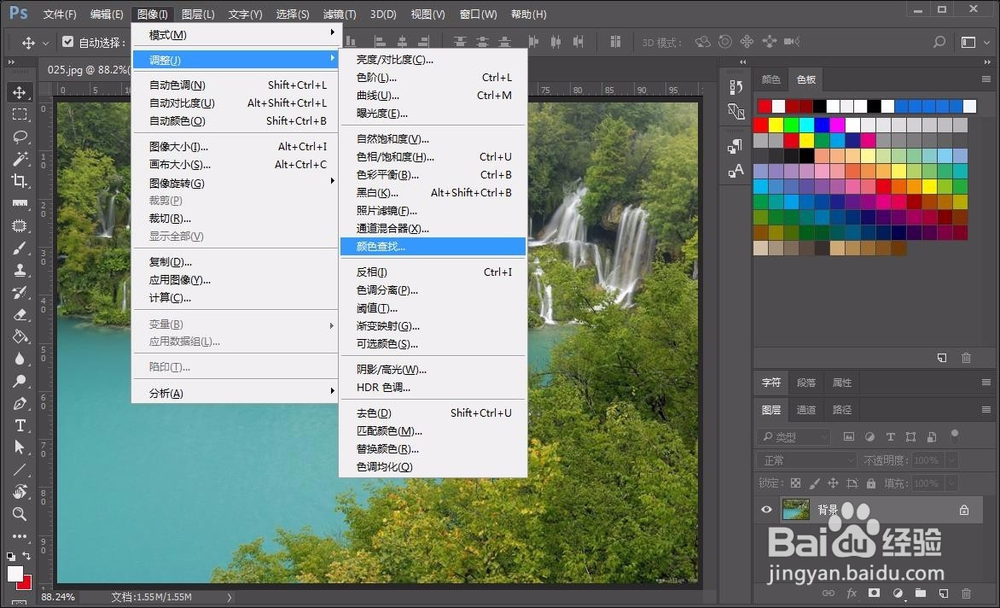Switch to the Channels (通道) tab

point(806,410)
